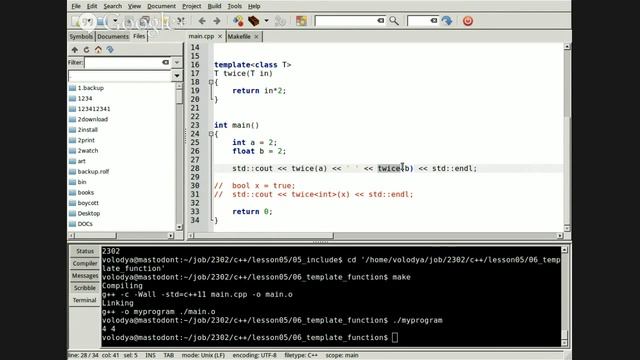Find text using the magnifier icon

tap(394, 21)
